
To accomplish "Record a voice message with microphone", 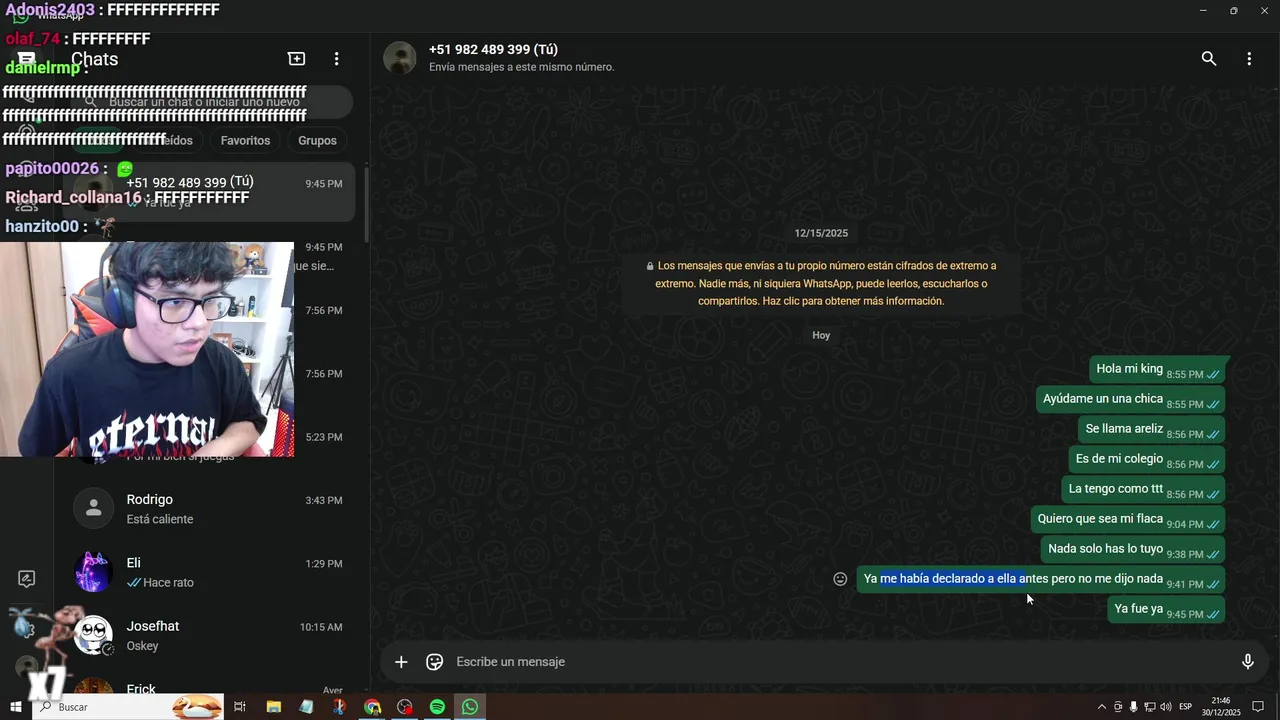I will (x=1248, y=662).
